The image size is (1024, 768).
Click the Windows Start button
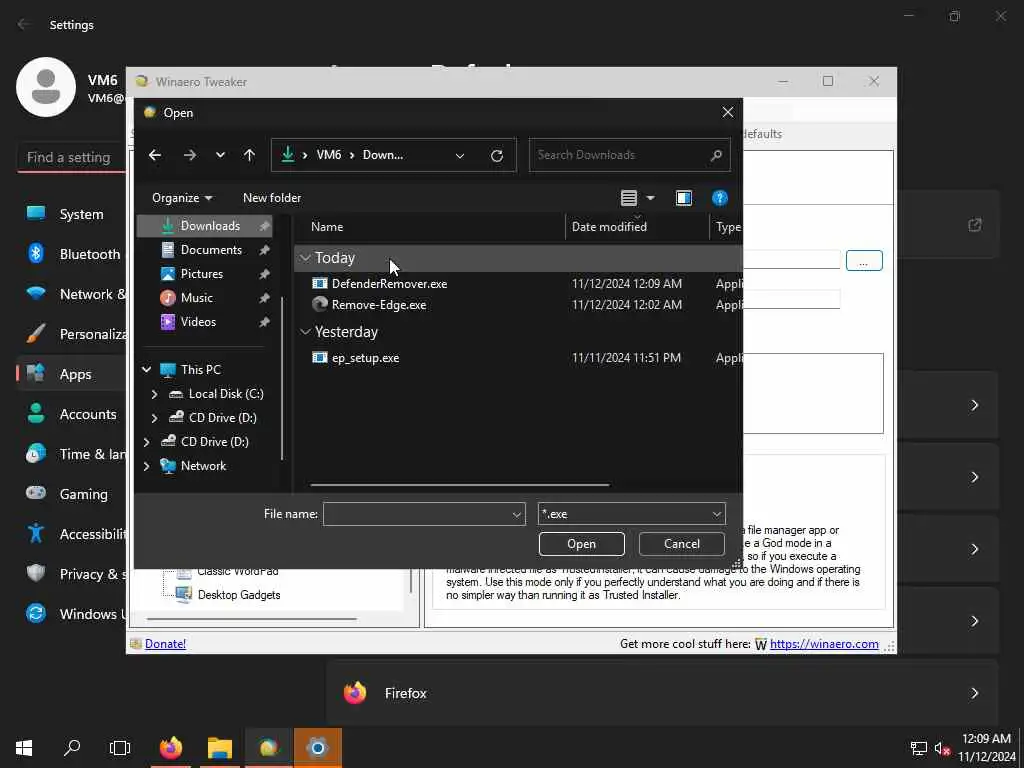coord(24,748)
